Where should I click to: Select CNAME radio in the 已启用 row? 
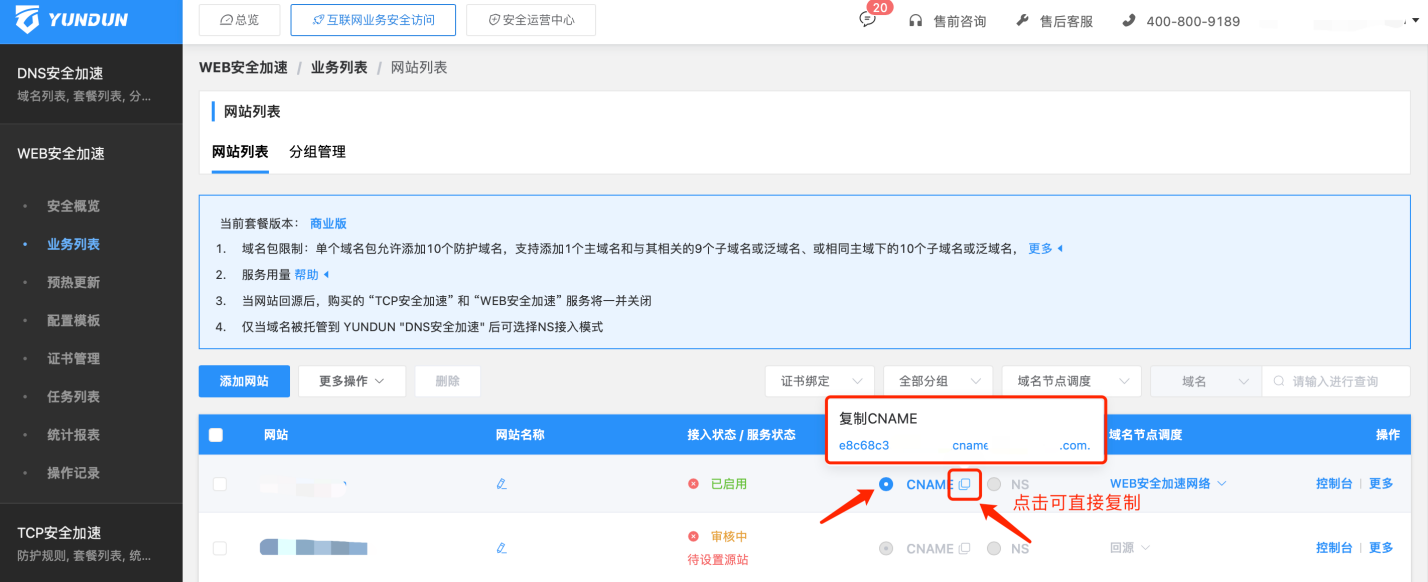pyautogui.click(x=886, y=484)
